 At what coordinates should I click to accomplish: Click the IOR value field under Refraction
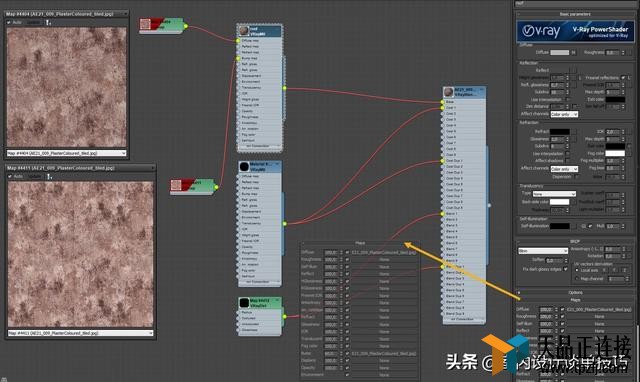tap(613, 131)
